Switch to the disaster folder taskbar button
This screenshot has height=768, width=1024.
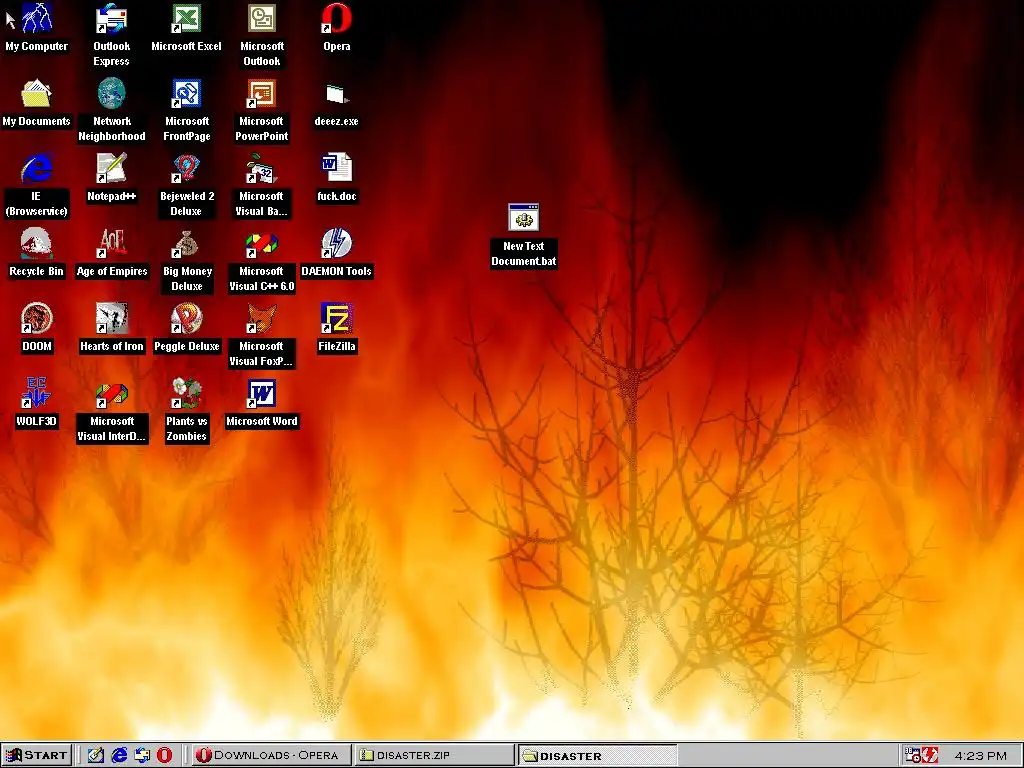pos(598,756)
